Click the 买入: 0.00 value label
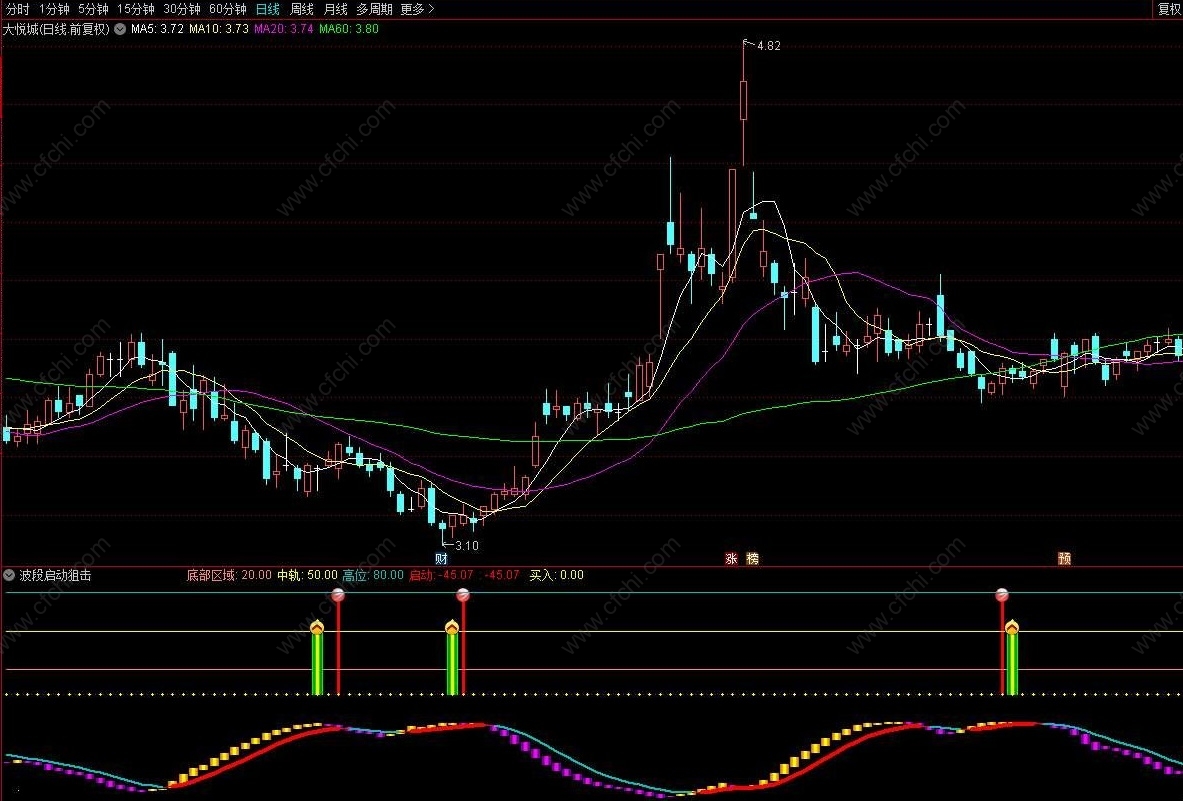The width and height of the screenshot is (1183, 801). click(556, 575)
